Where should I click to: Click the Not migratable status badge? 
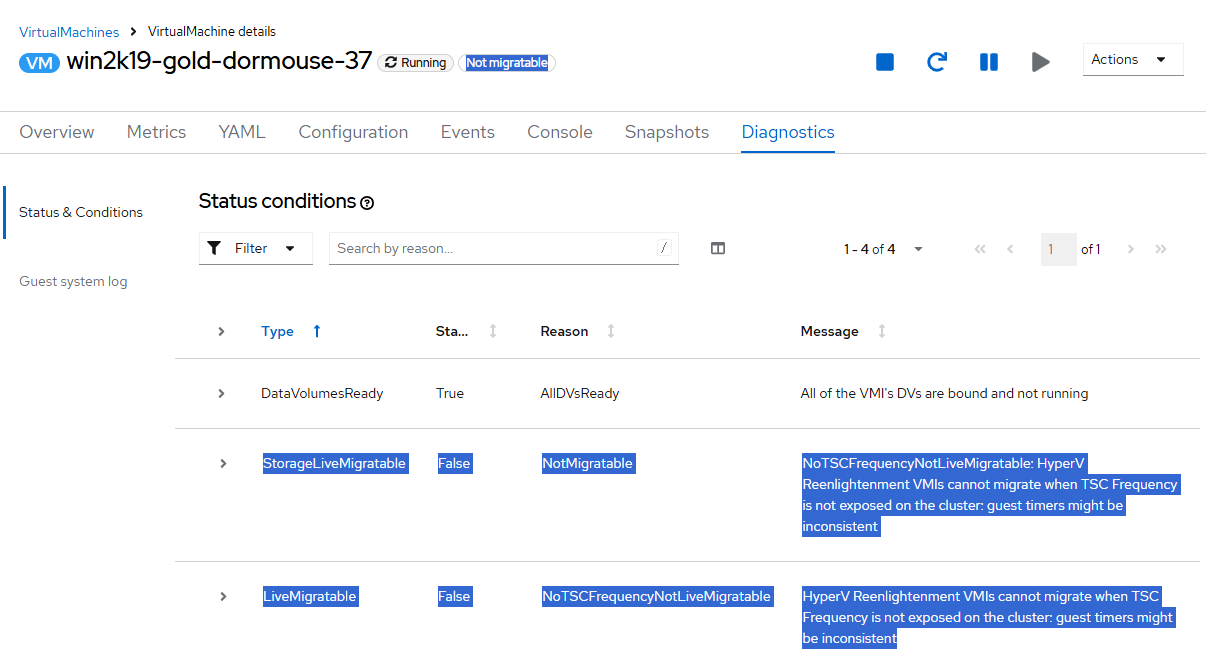[507, 63]
